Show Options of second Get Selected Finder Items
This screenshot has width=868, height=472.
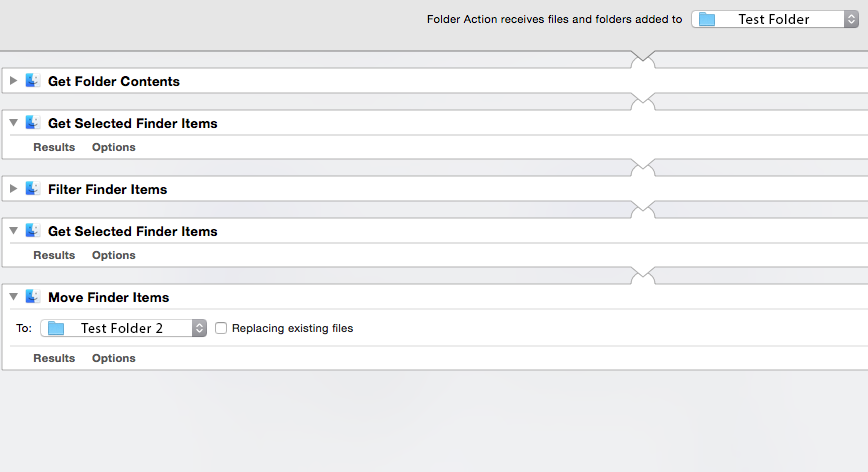(114, 255)
